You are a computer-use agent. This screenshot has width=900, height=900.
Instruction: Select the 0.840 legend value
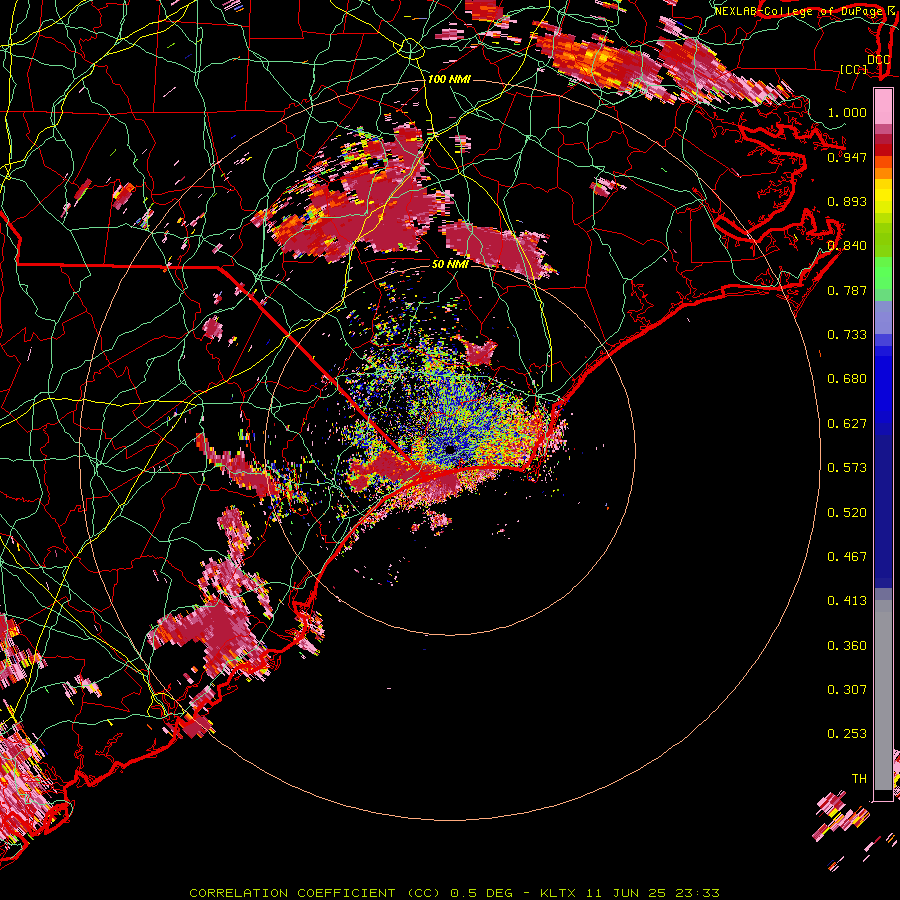(847, 245)
